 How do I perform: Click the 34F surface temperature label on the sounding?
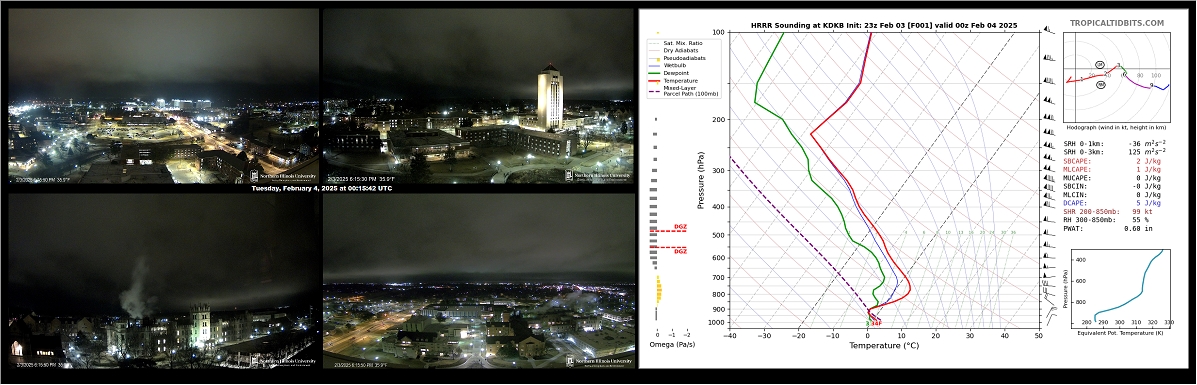pyautogui.click(x=876, y=323)
